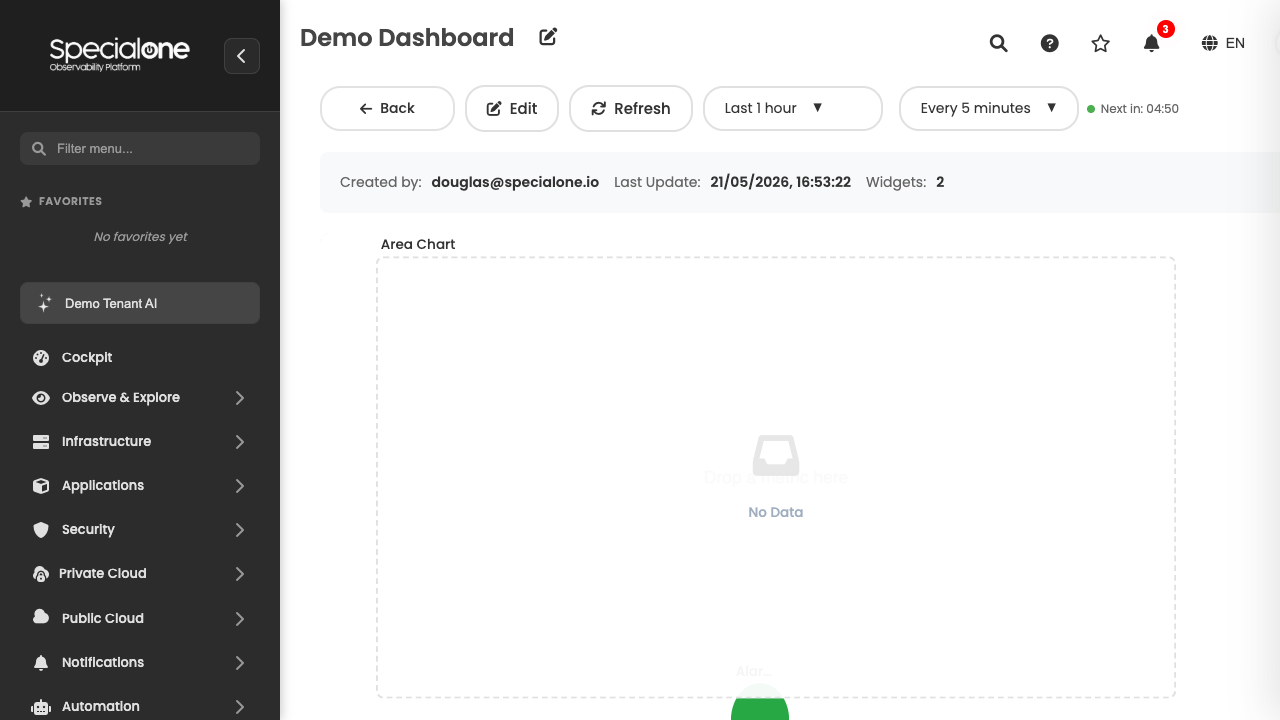Click the Next in countdown text
The height and width of the screenshot is (720, 1280).
(x=1139, y=109)
